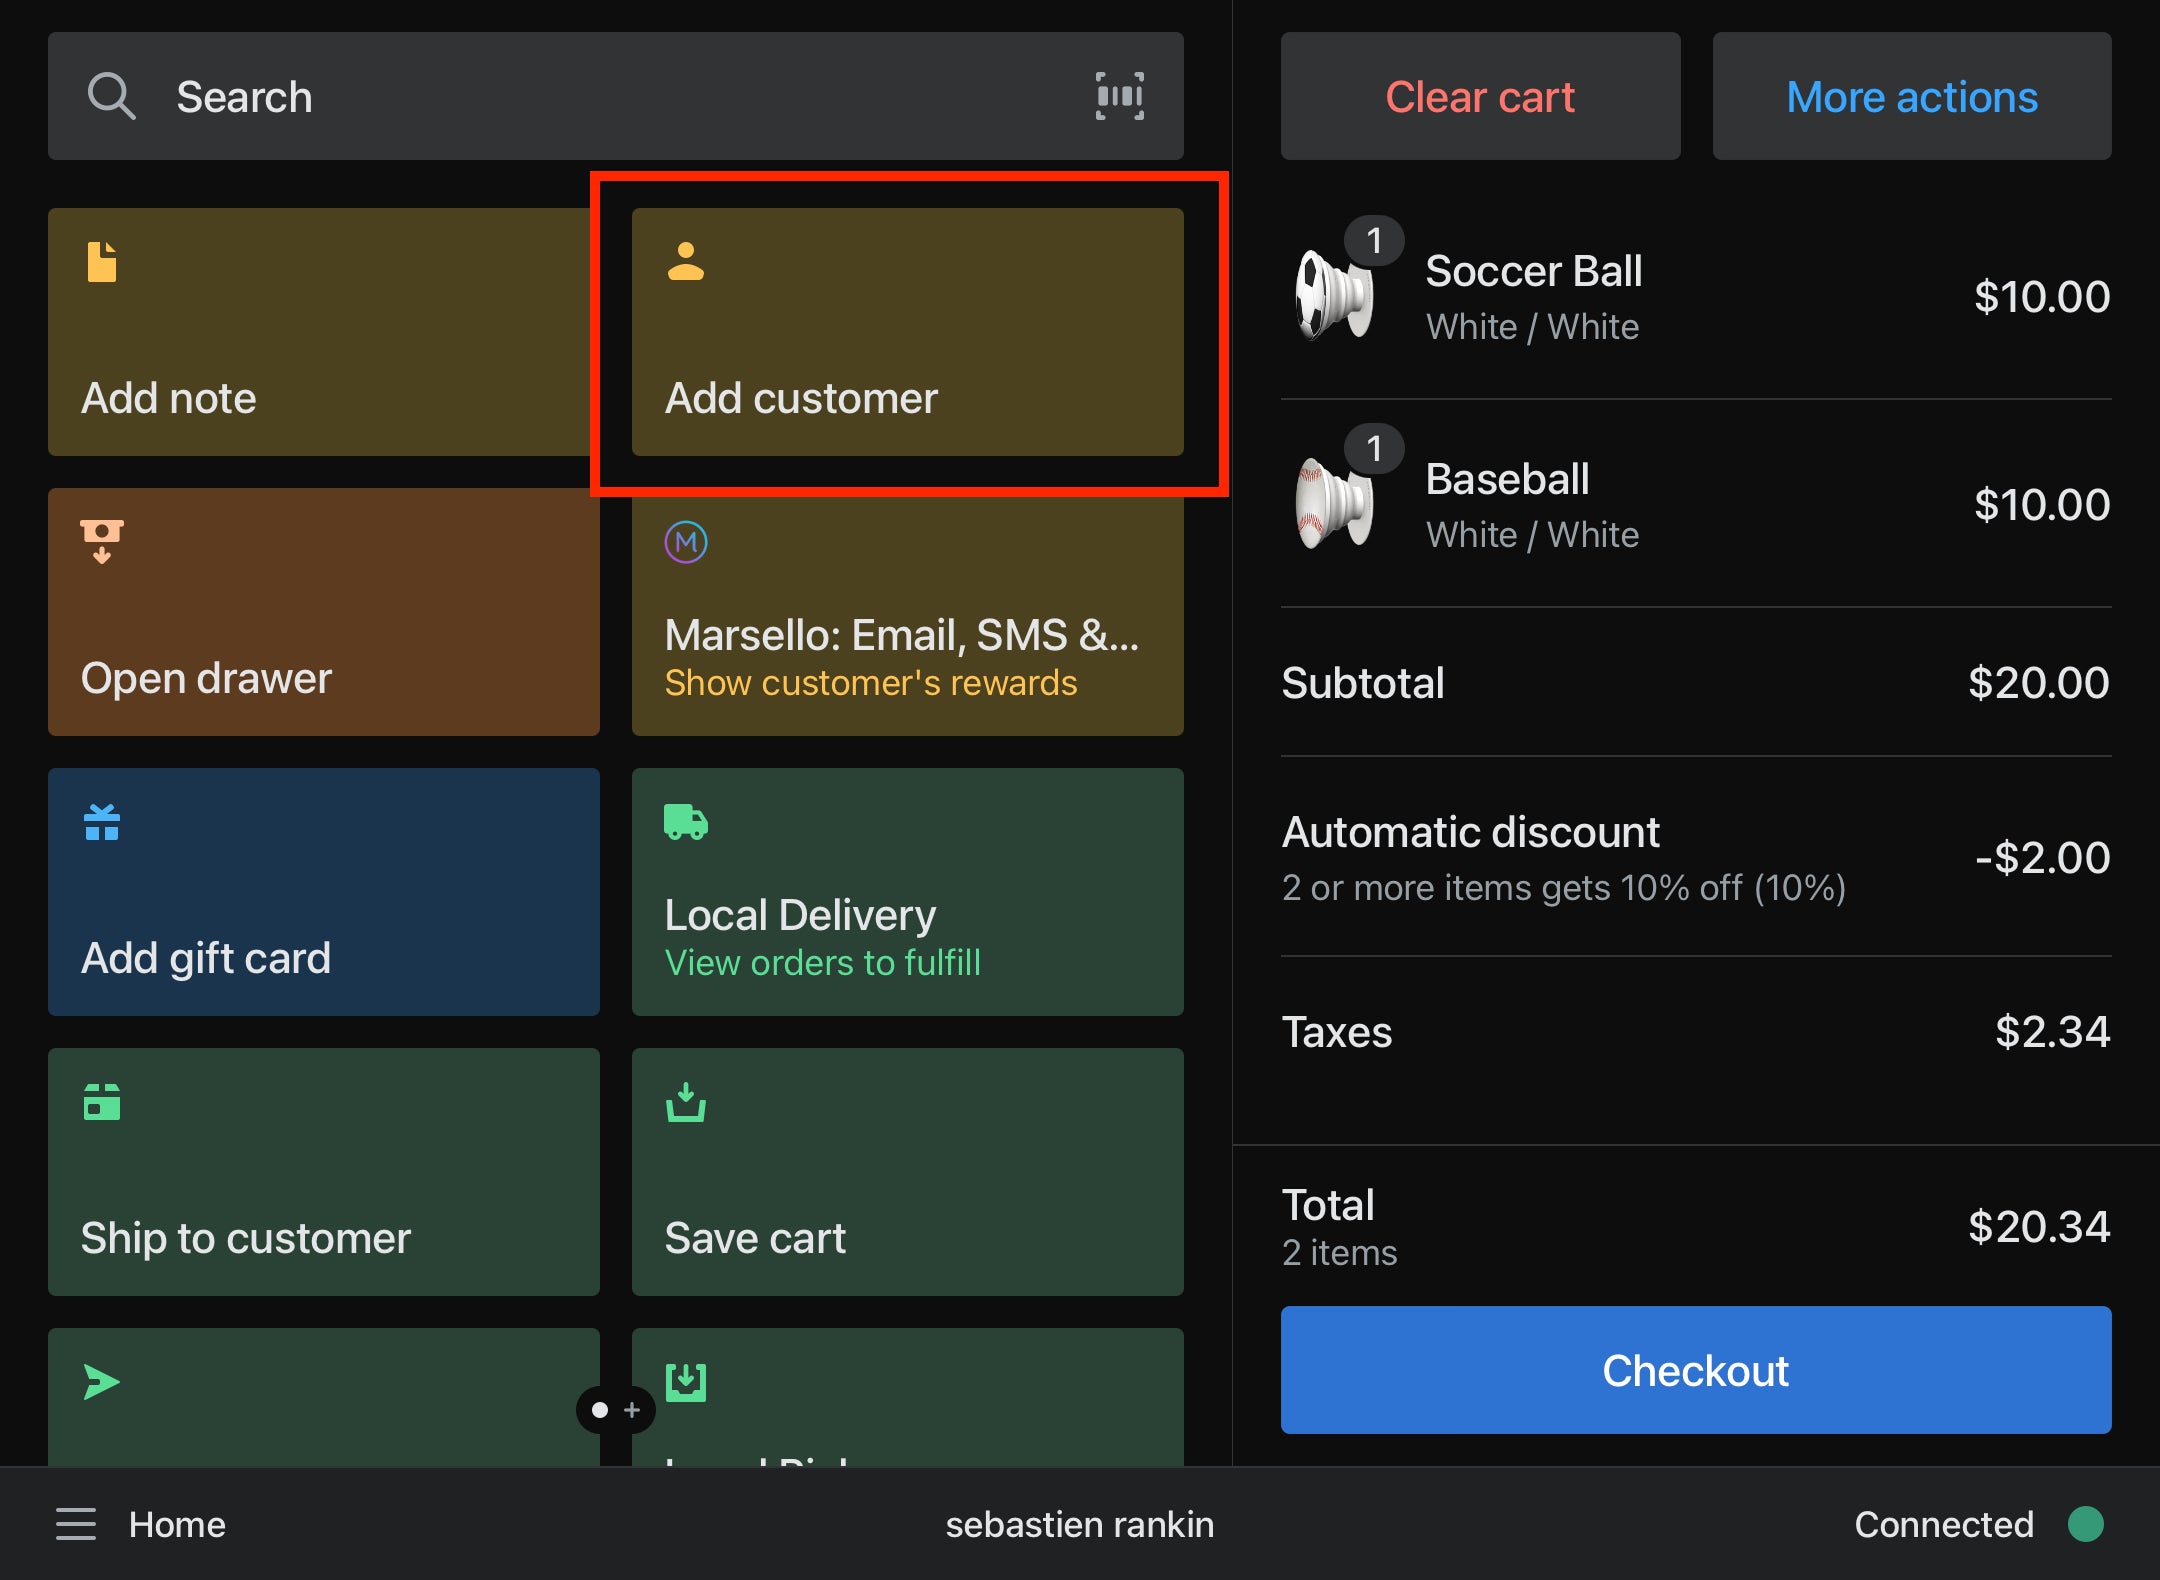Click the Checkout button
The height and width of the screenshot is (1580, 2160).
[1694, 1370]
